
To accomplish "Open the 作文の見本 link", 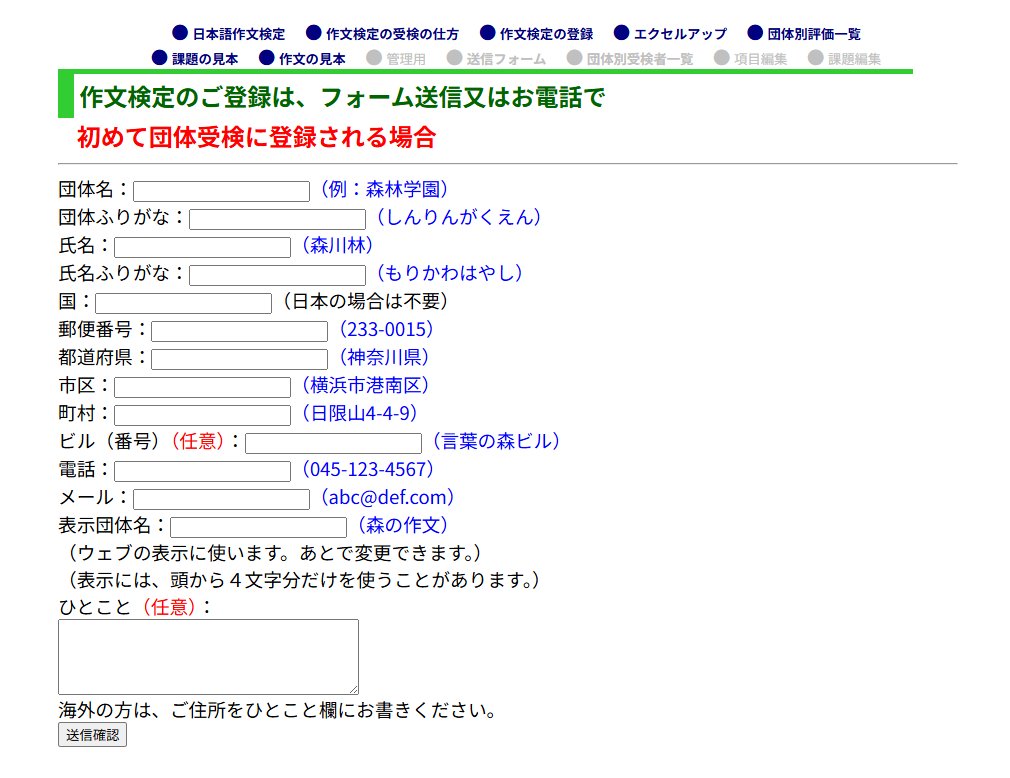I will (312, 59).
